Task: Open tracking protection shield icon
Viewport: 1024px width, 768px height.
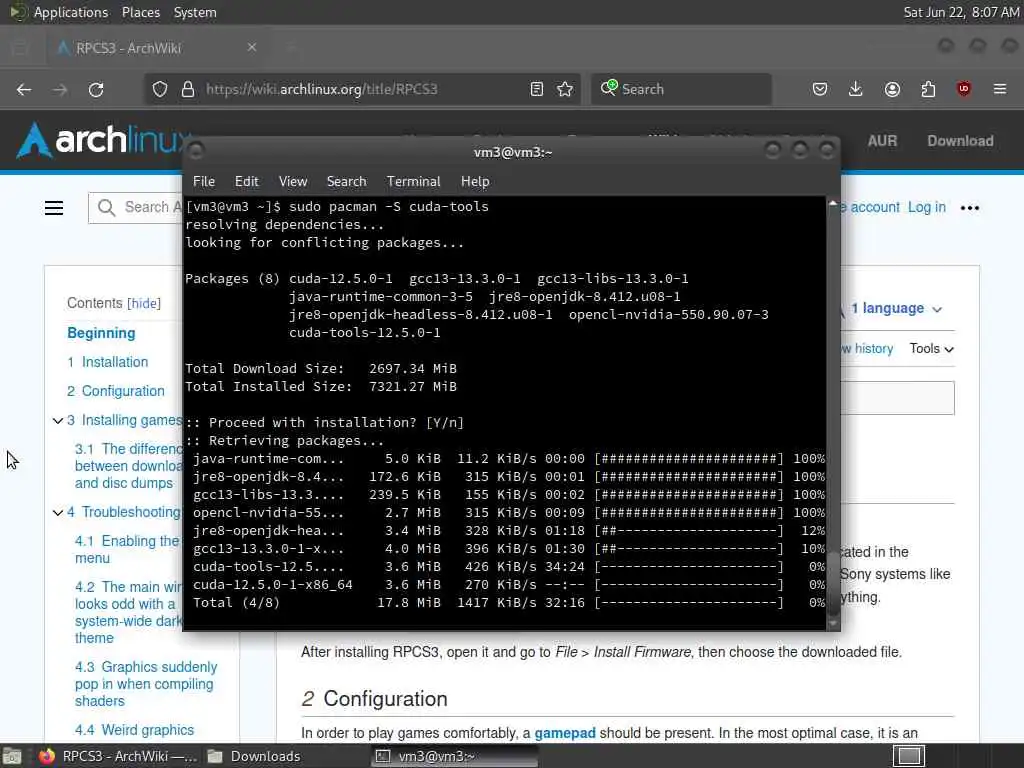Action: point(160,89)
